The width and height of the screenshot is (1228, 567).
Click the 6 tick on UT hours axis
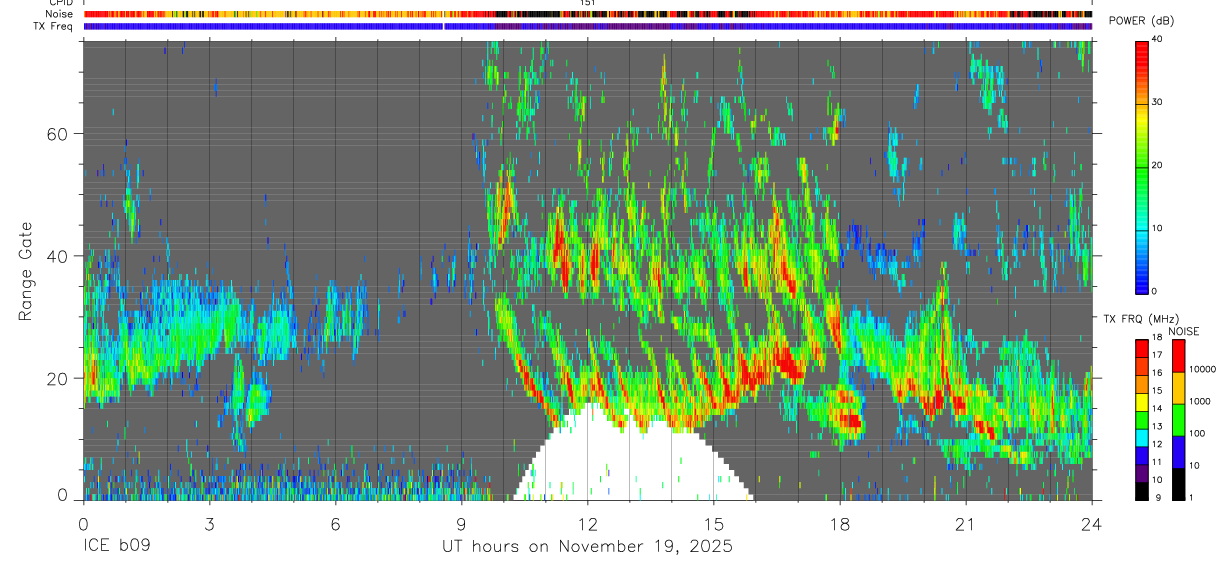tap(335, 523)
